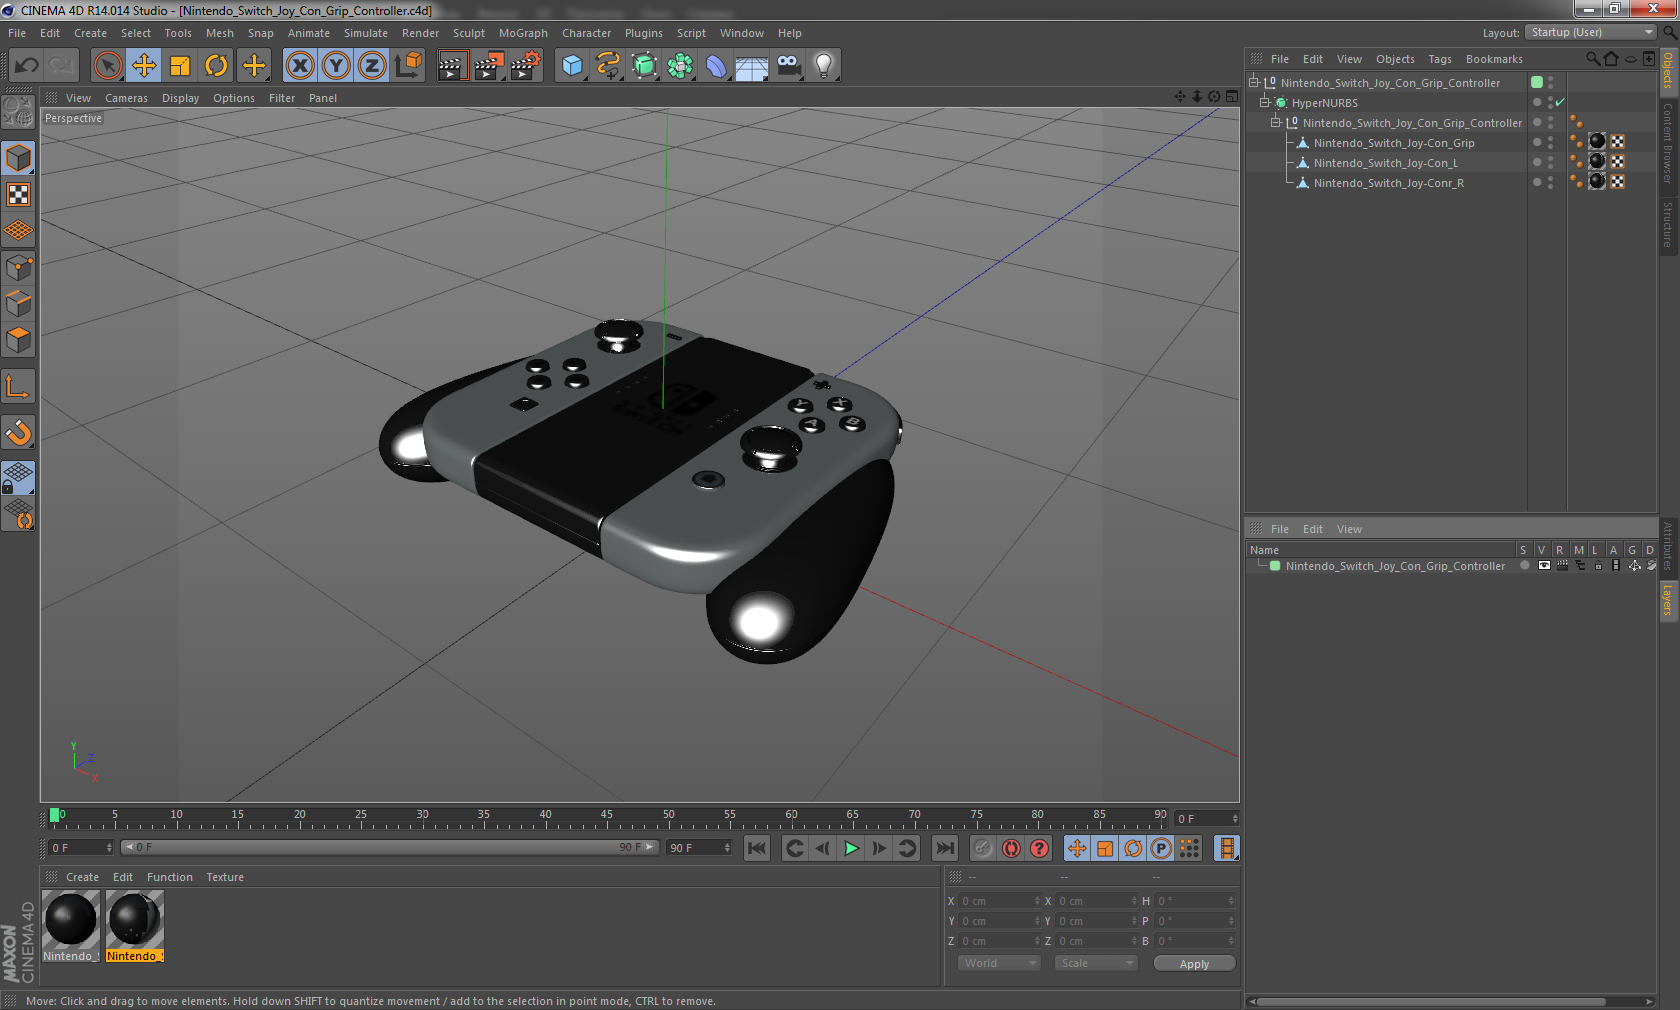
Task: Play the animation forward
Action: coord(851,848)
